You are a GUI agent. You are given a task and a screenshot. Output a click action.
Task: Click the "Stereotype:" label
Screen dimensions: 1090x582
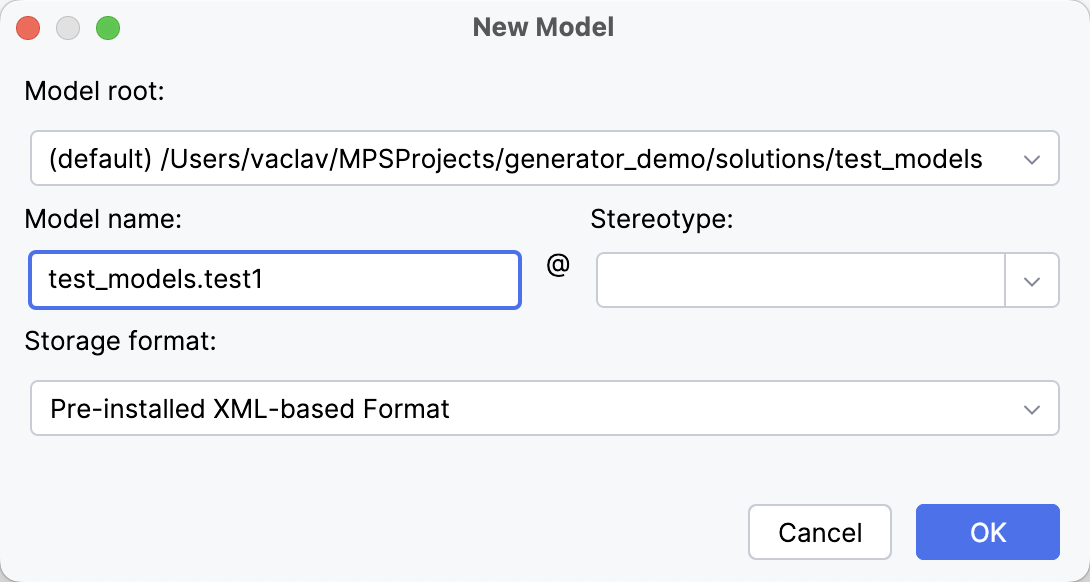coord(662,220)
